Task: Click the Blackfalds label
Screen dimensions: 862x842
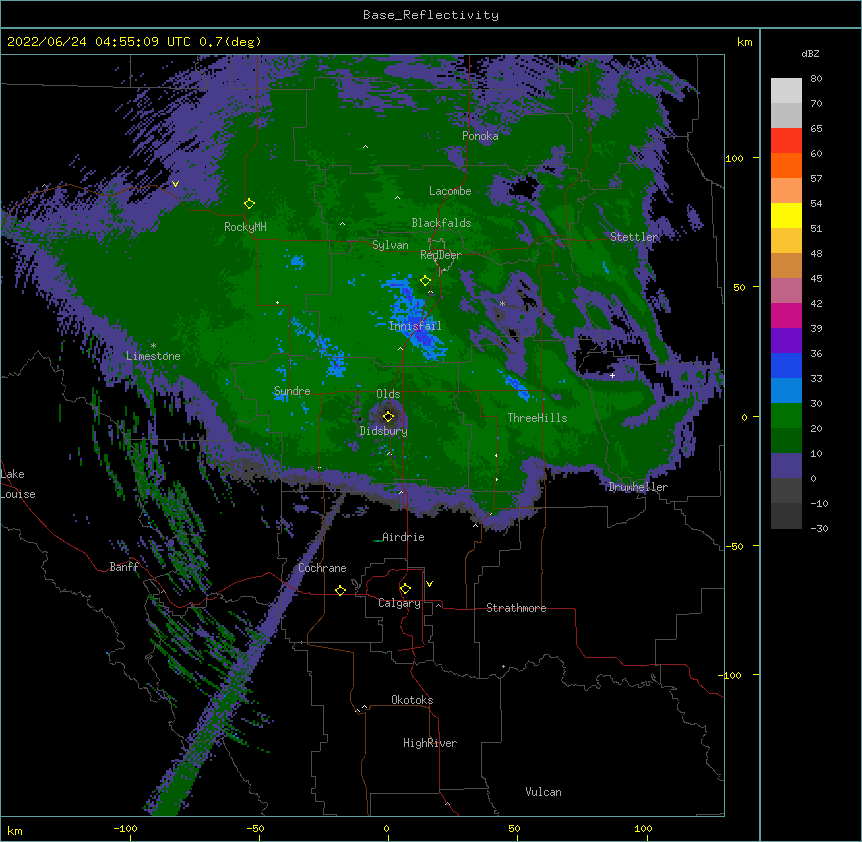Action: [441, 223]
